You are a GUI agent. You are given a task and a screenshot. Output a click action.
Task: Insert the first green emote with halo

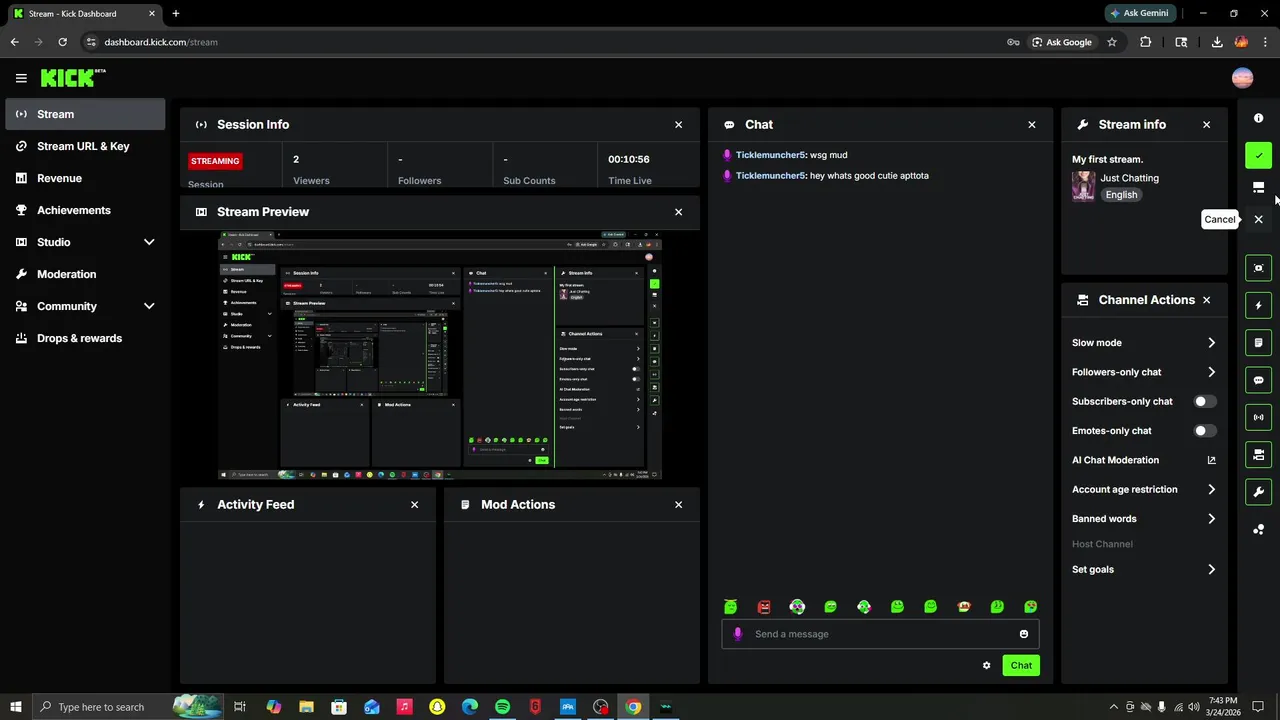tap(730, 607)
